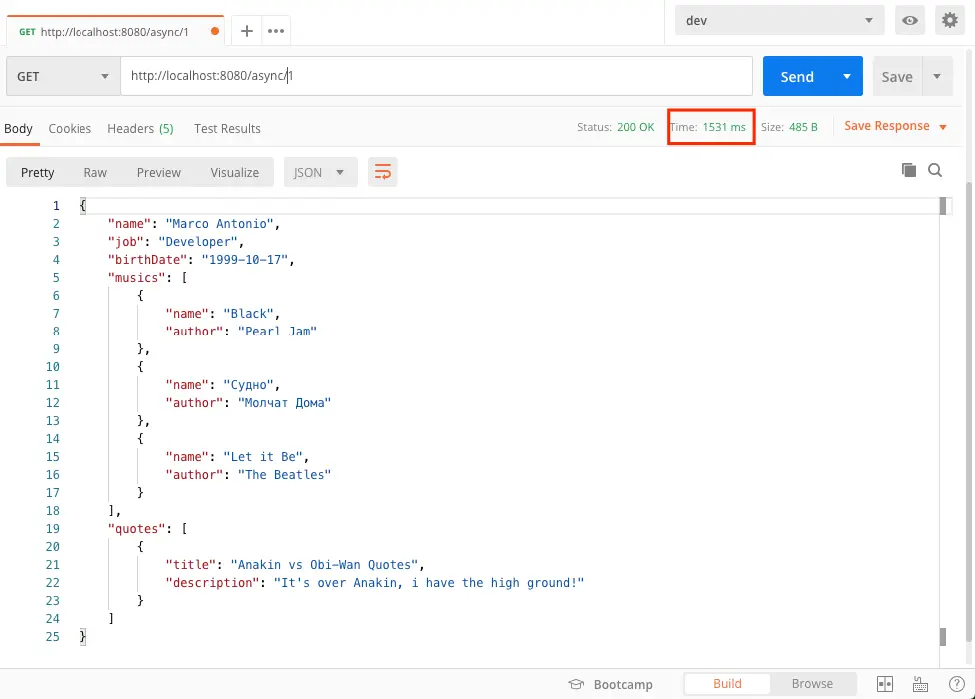Open manage environments gear icon
Viewport: 975px width, 699px height.
[950, 21]
